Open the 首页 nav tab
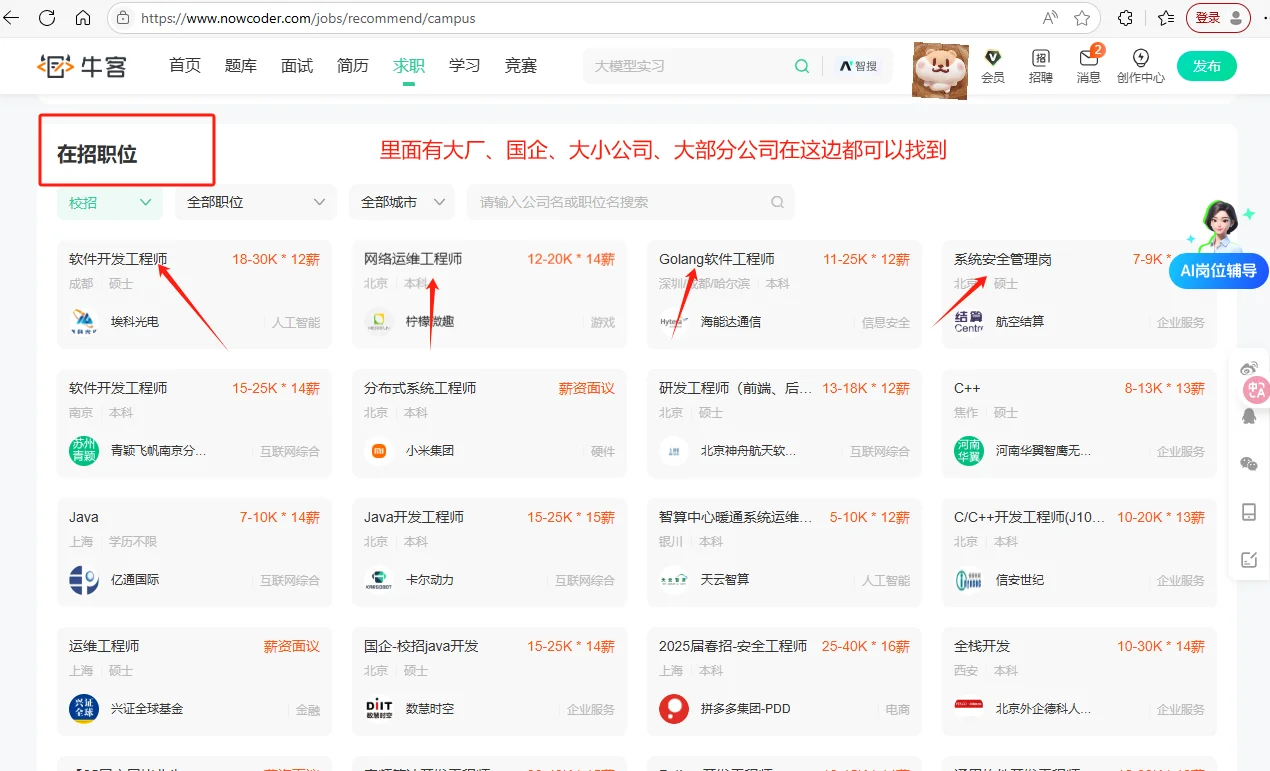This screenshot has height=771, width=1270. pos(185,66)
